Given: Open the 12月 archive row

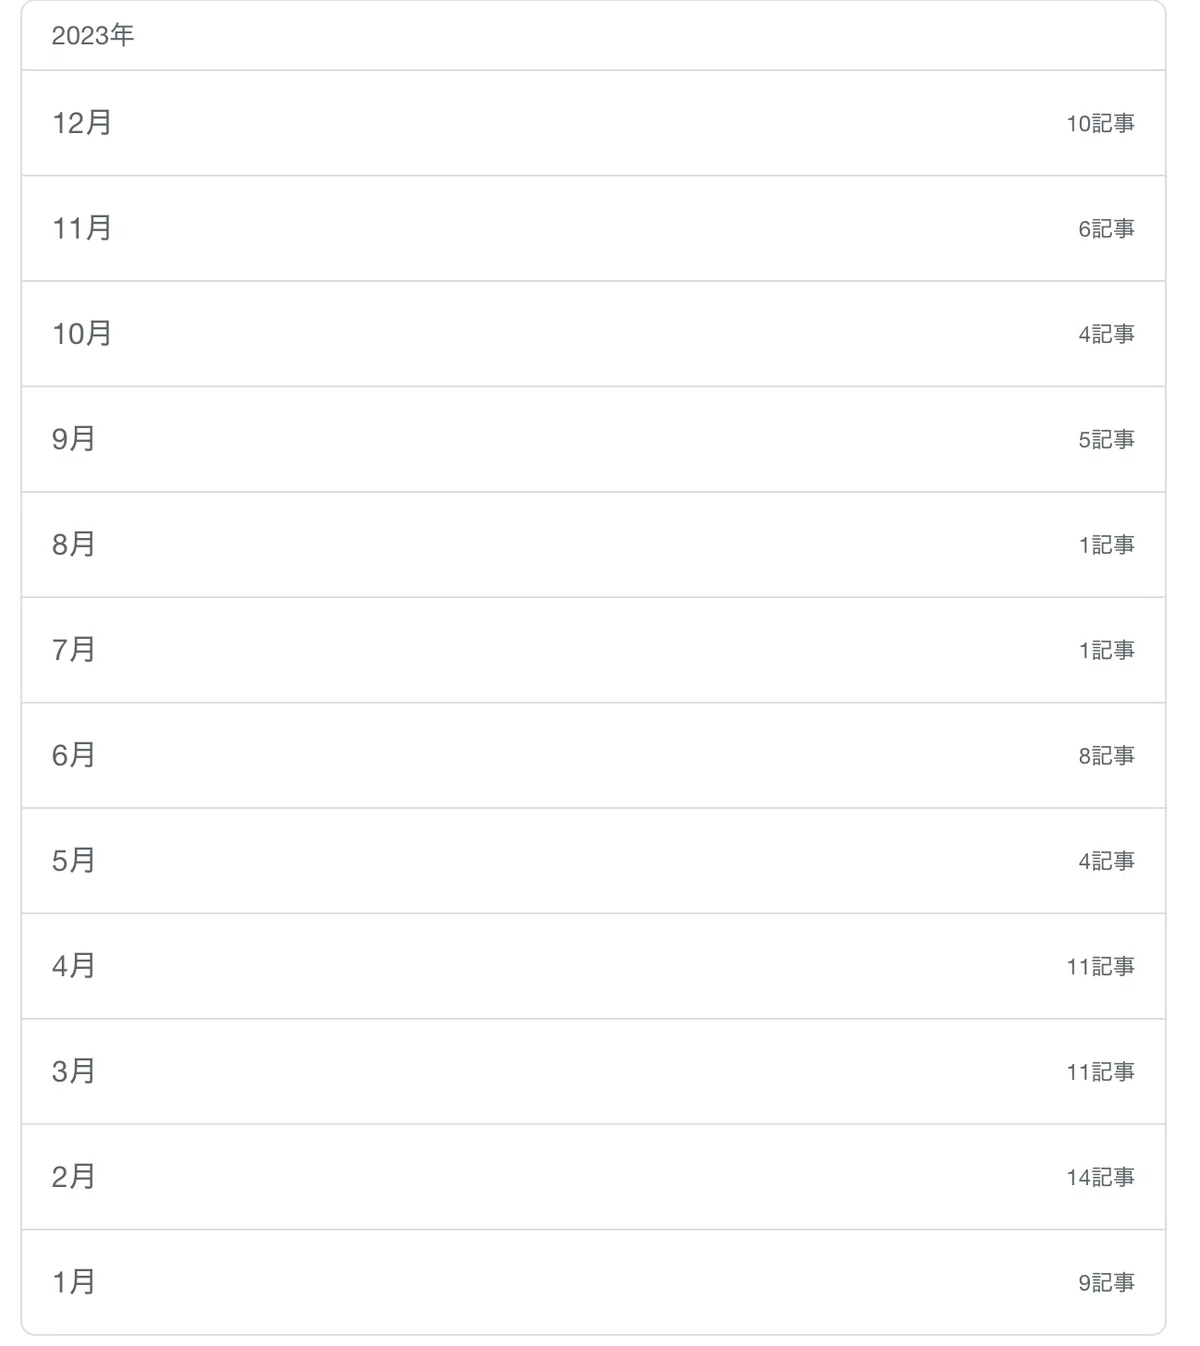Looking at the screenshot, I should [593, 123].
